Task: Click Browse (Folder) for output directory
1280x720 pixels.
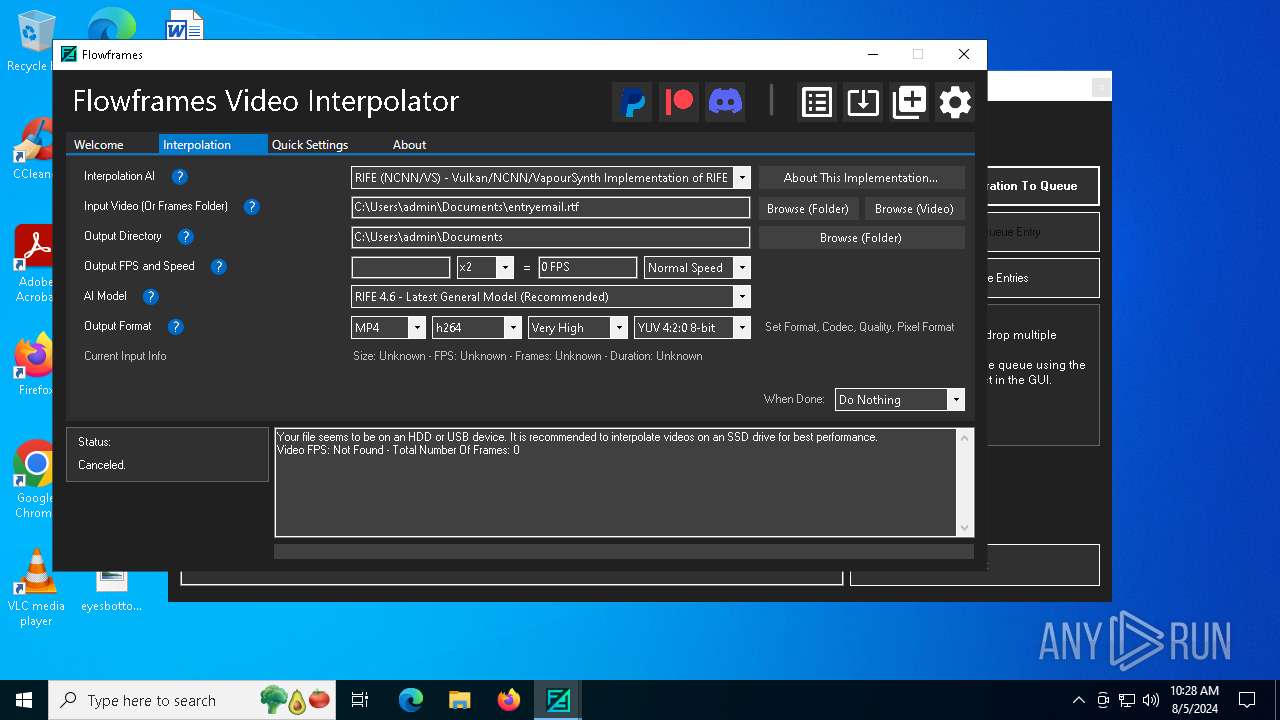Action: tap(861, 238)
